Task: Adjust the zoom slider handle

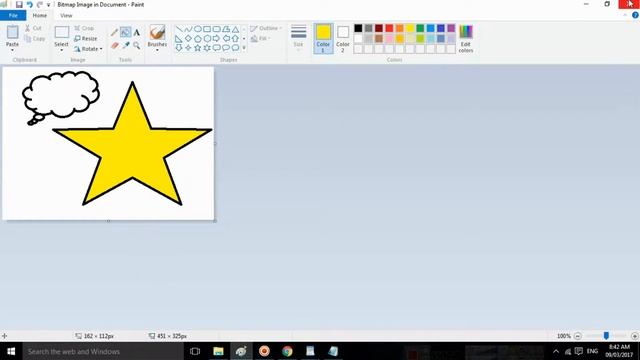Action: click(606, 336)
